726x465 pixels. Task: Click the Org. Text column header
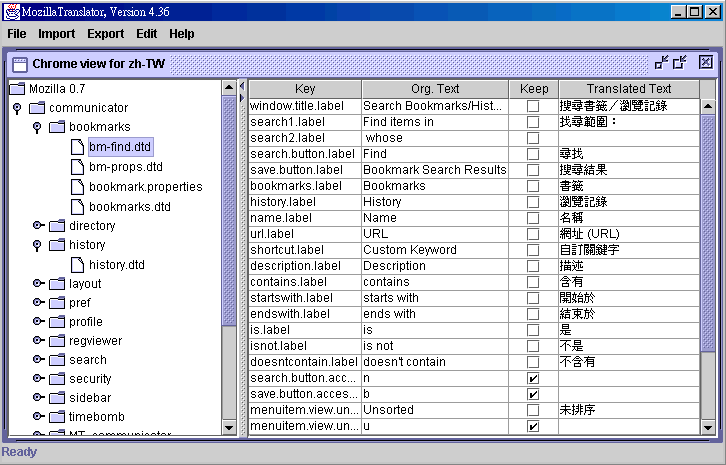[435, 89]
